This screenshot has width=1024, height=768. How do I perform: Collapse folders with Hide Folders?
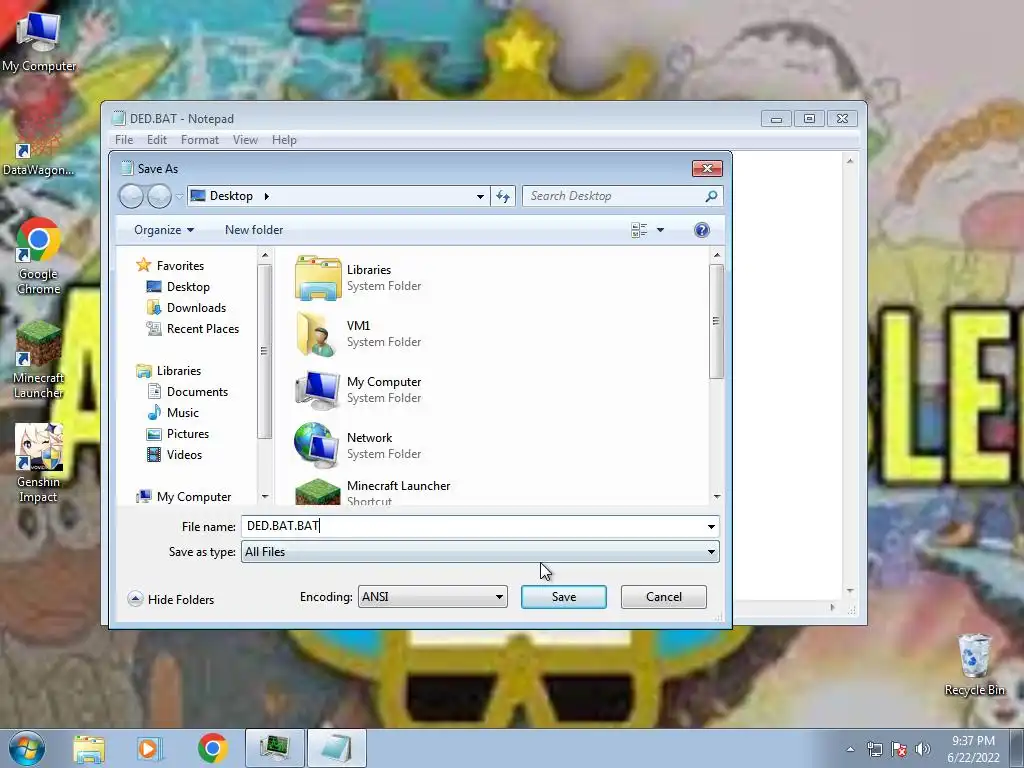(171, 600)
